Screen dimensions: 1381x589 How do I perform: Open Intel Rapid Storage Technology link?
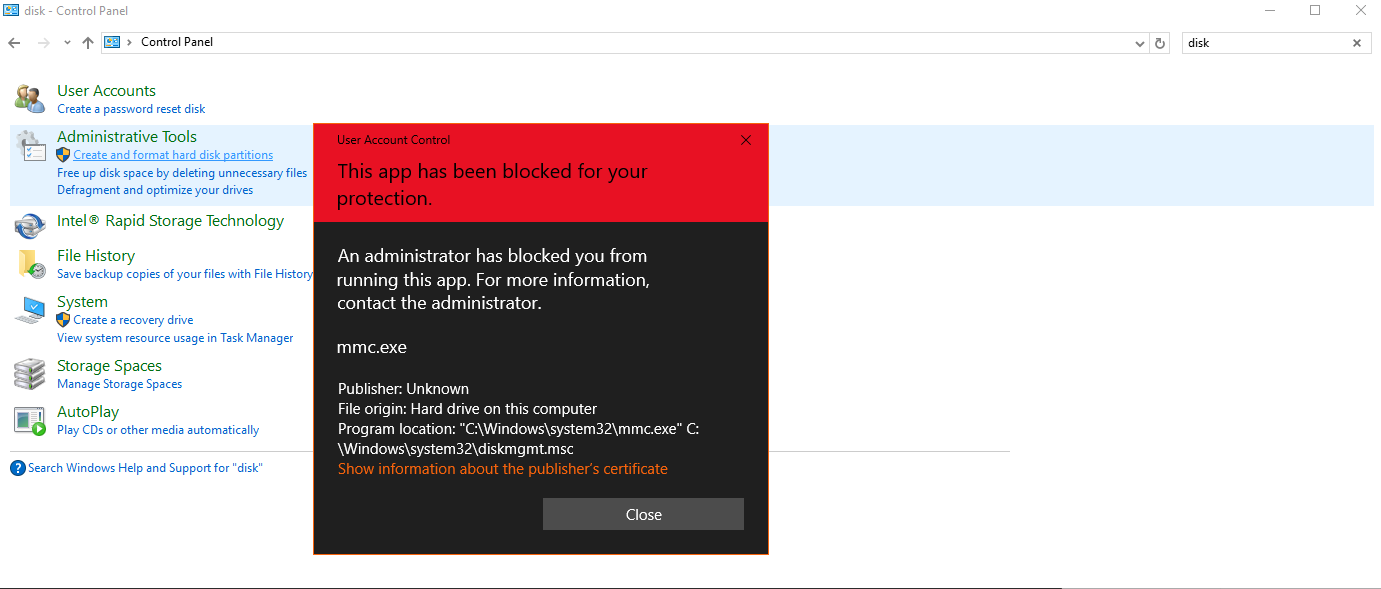(x=170, y=221)
